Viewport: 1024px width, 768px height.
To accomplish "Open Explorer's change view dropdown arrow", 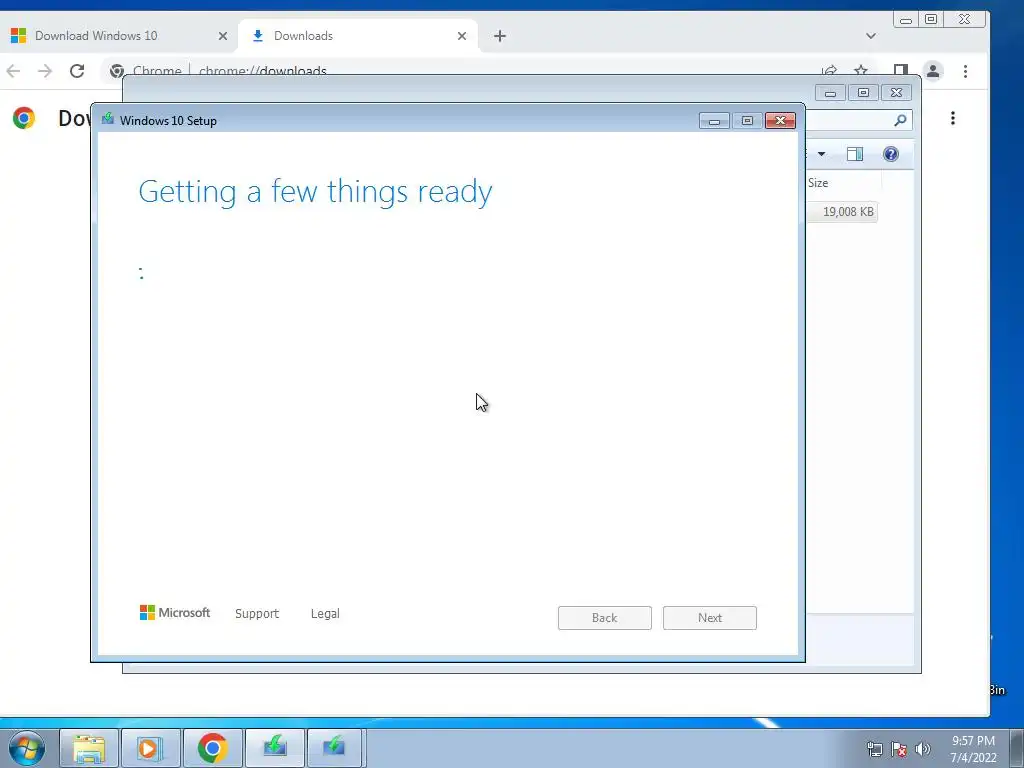I will [x=822, y=154].
